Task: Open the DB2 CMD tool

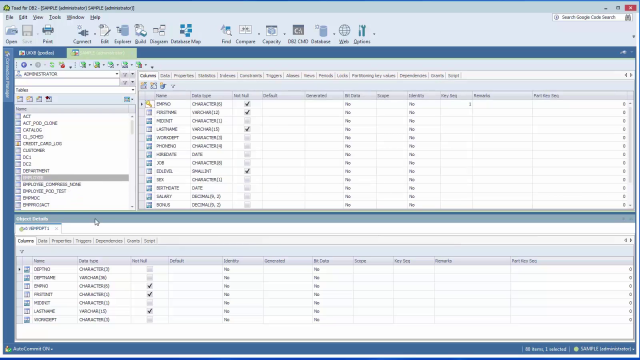Action: [x=298, y=34]
